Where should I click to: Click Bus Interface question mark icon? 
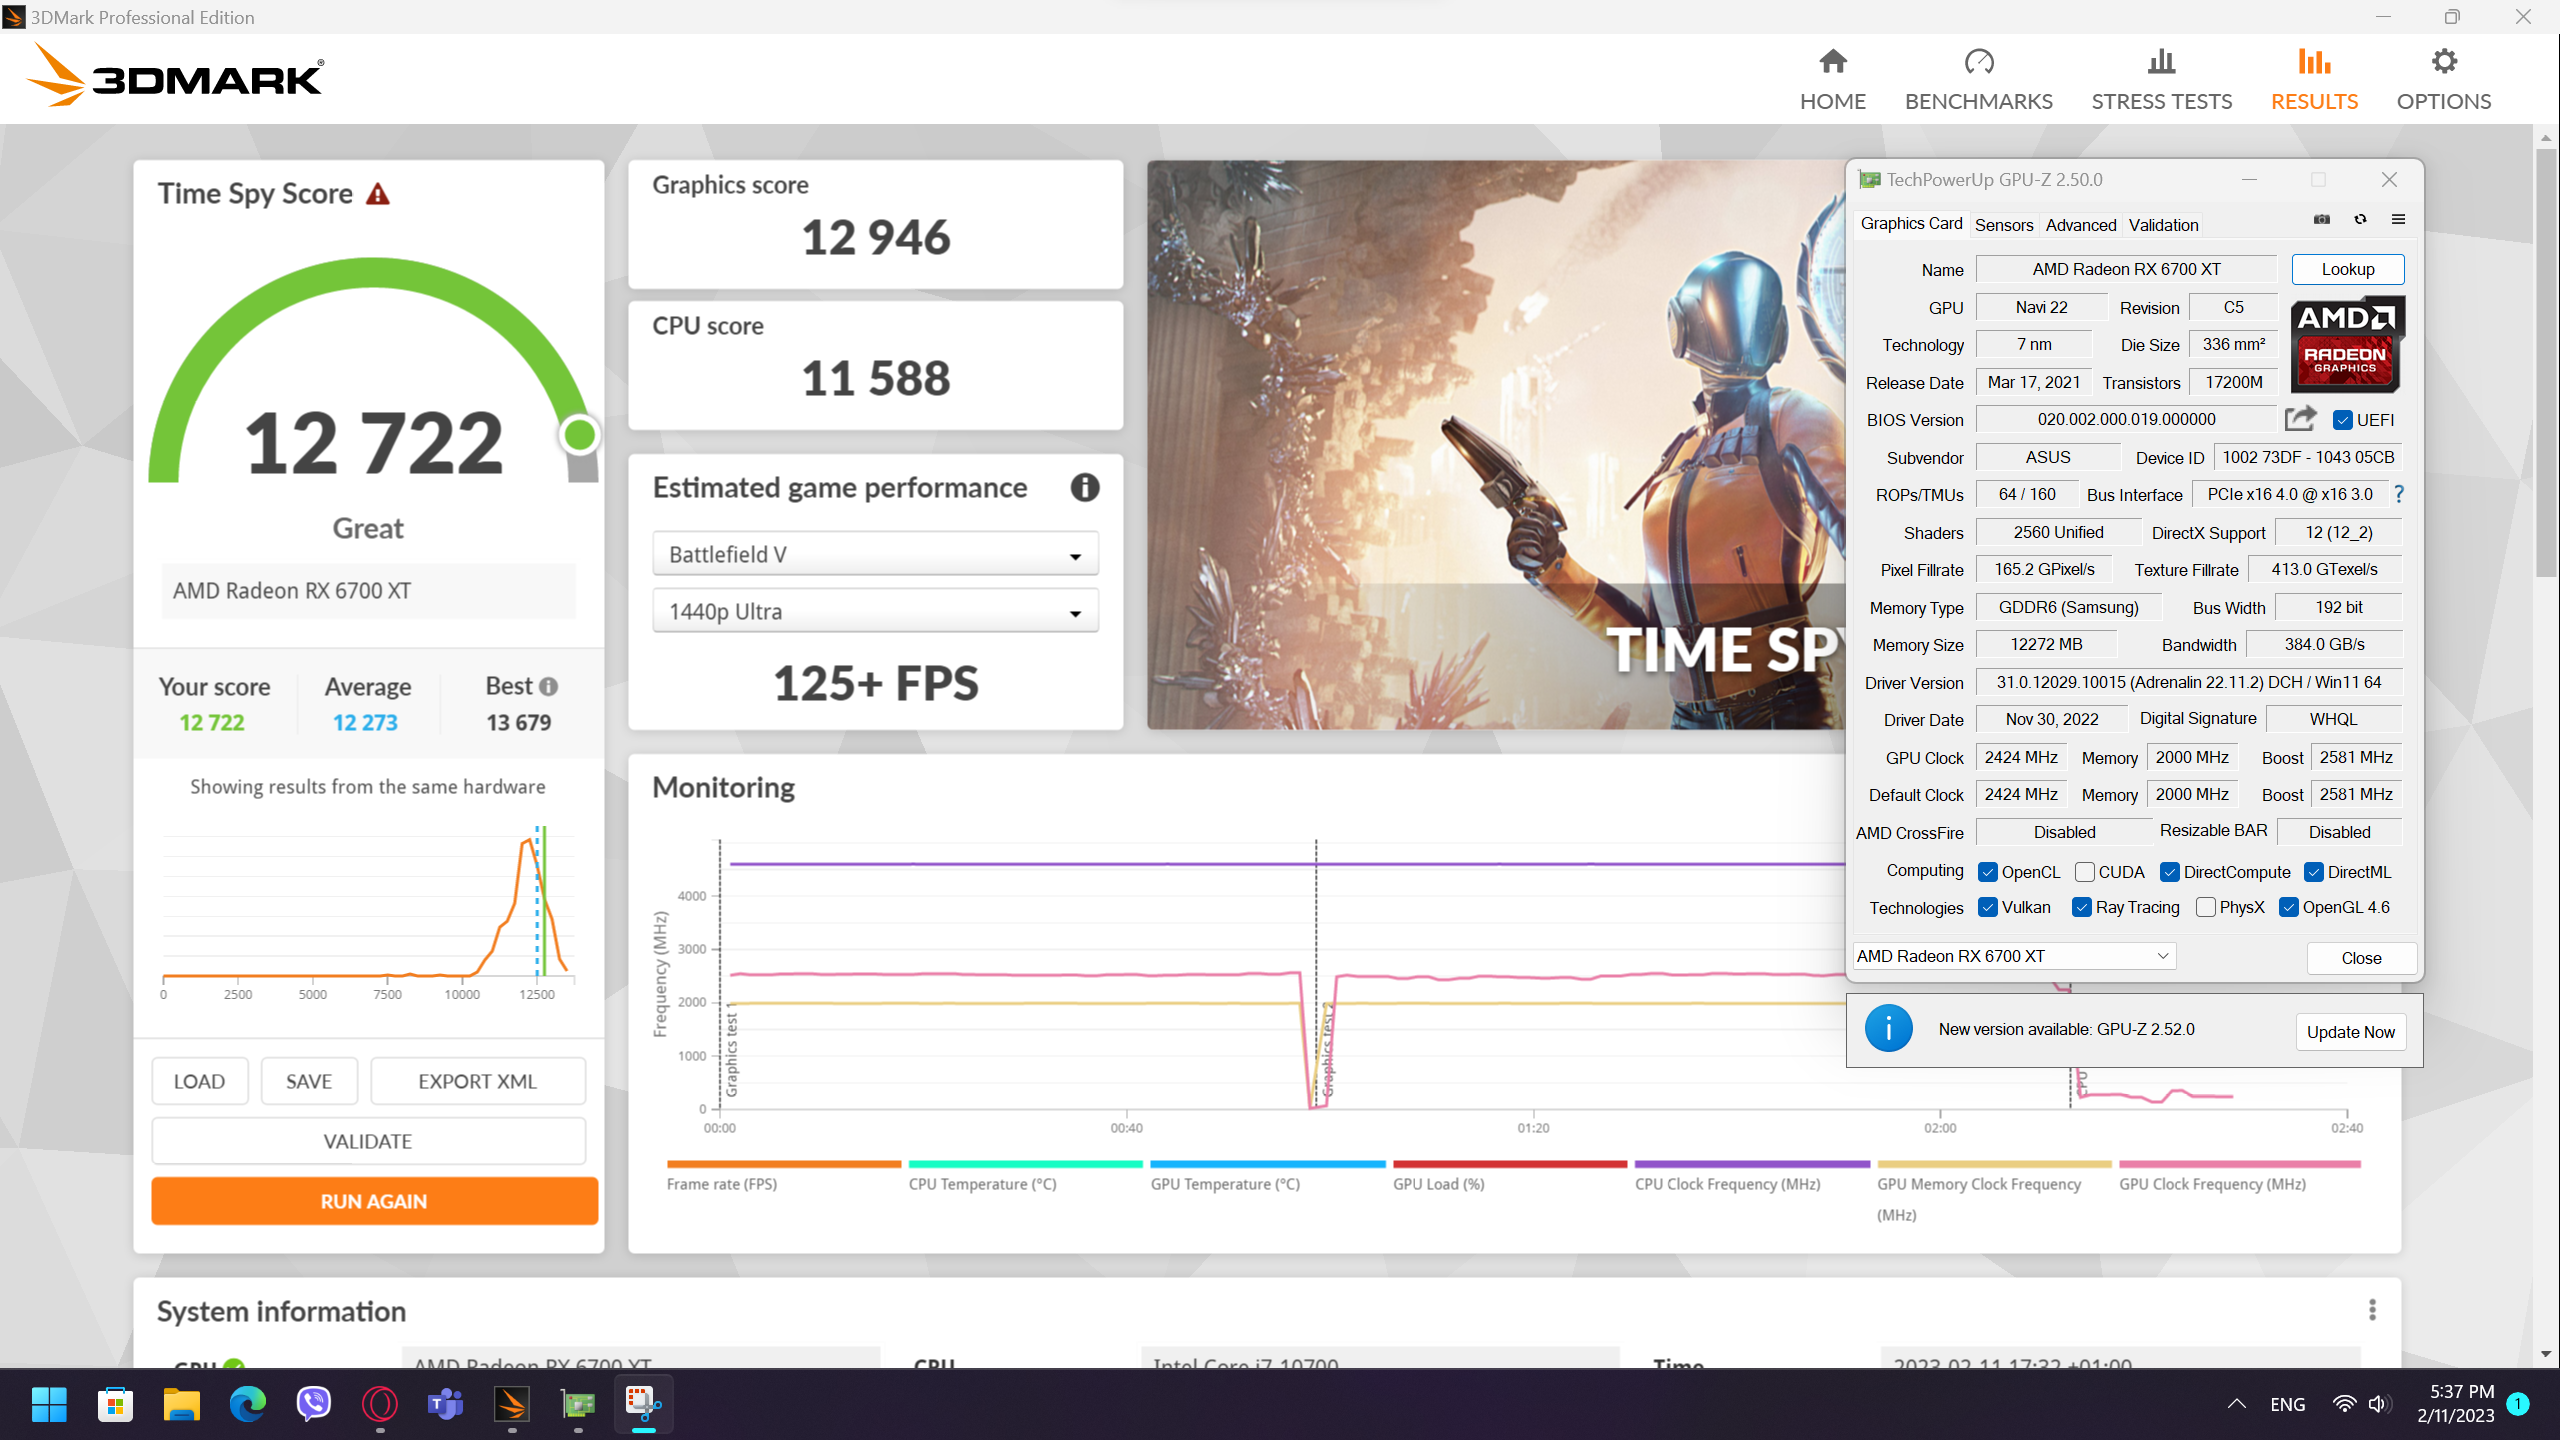point(2399,494)
